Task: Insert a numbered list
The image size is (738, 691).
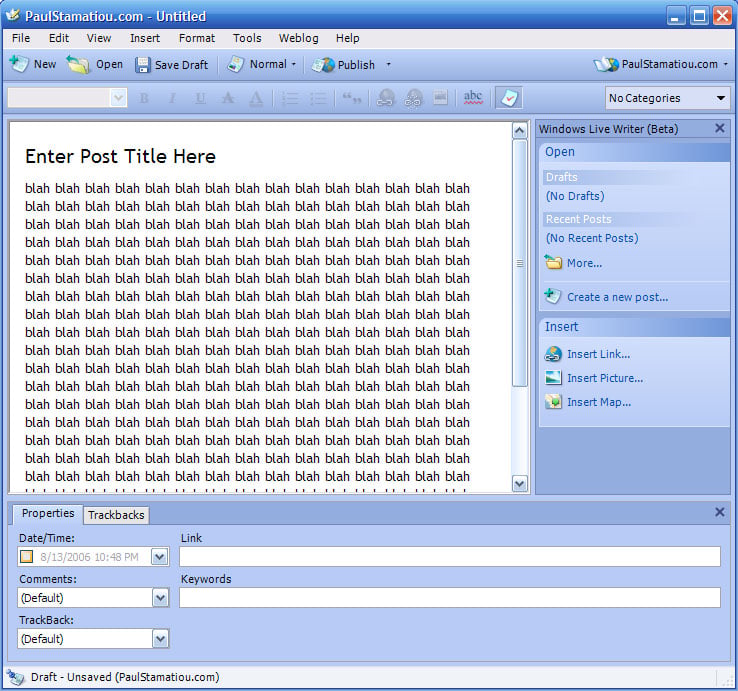Action: 290,98
